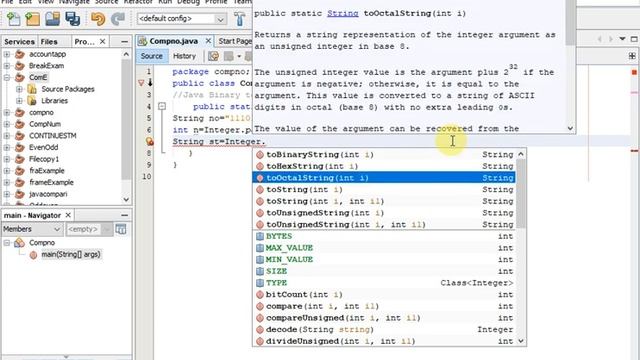640x360 pixels.
Task: Open the Members dropdown in Navigator
Action: tap(32, 229)
